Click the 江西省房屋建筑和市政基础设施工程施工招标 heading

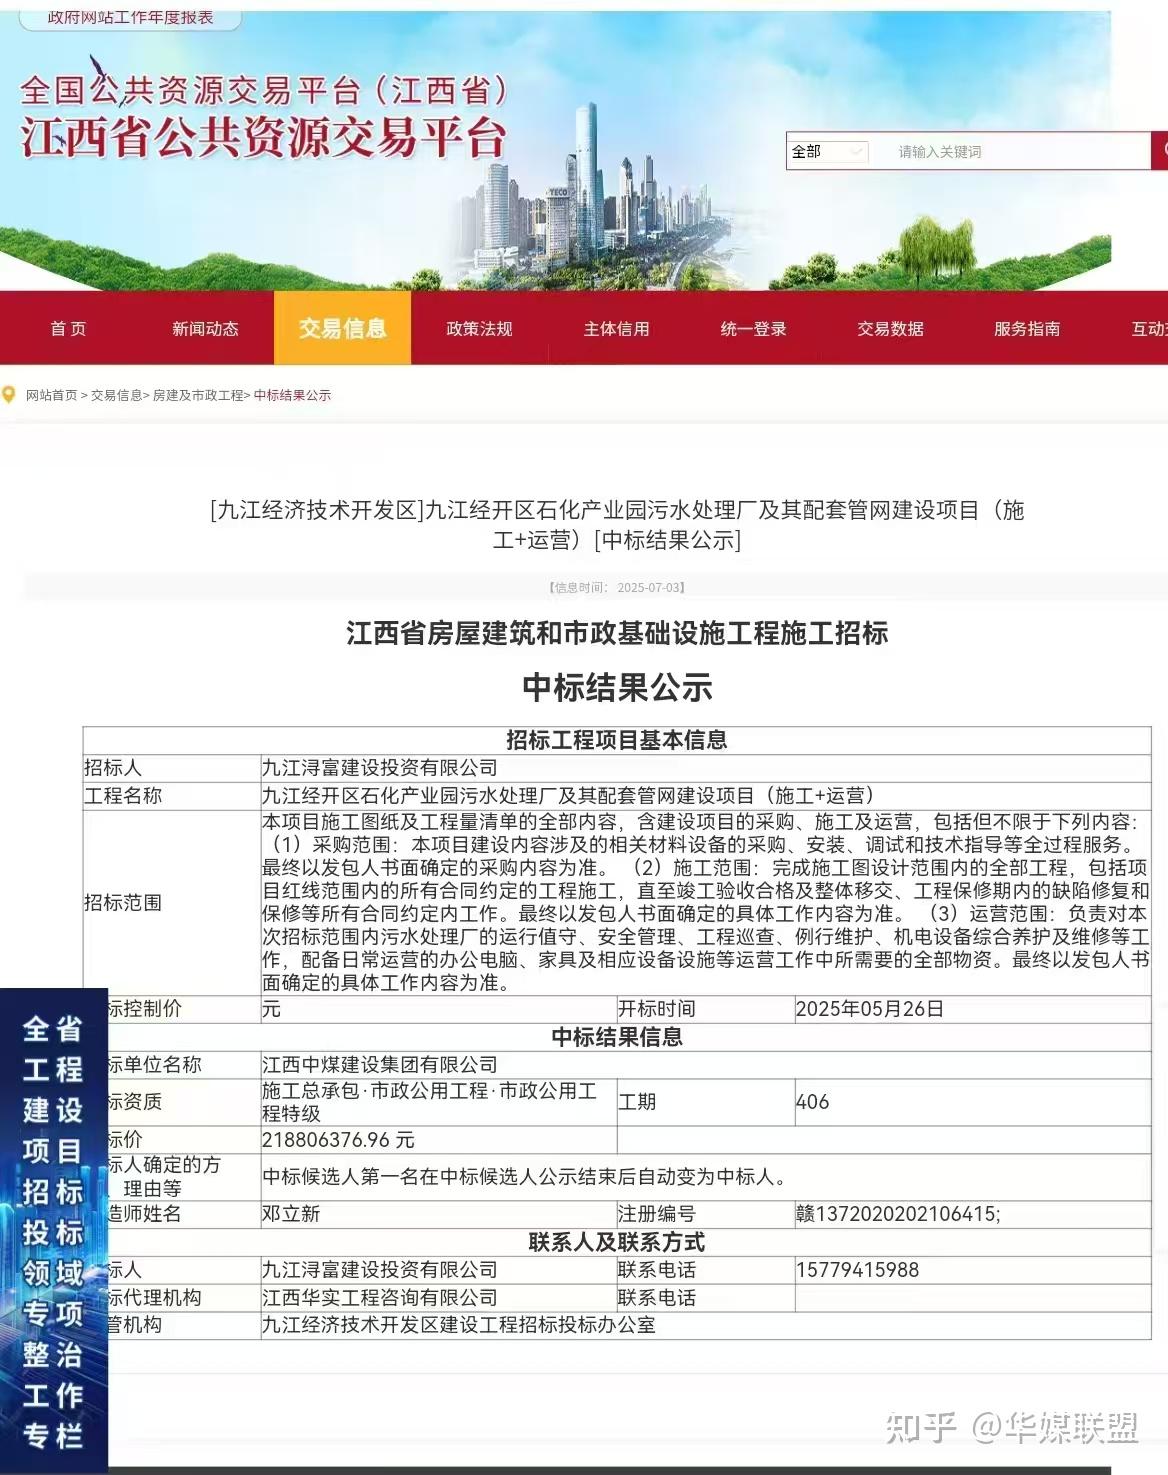617,633
